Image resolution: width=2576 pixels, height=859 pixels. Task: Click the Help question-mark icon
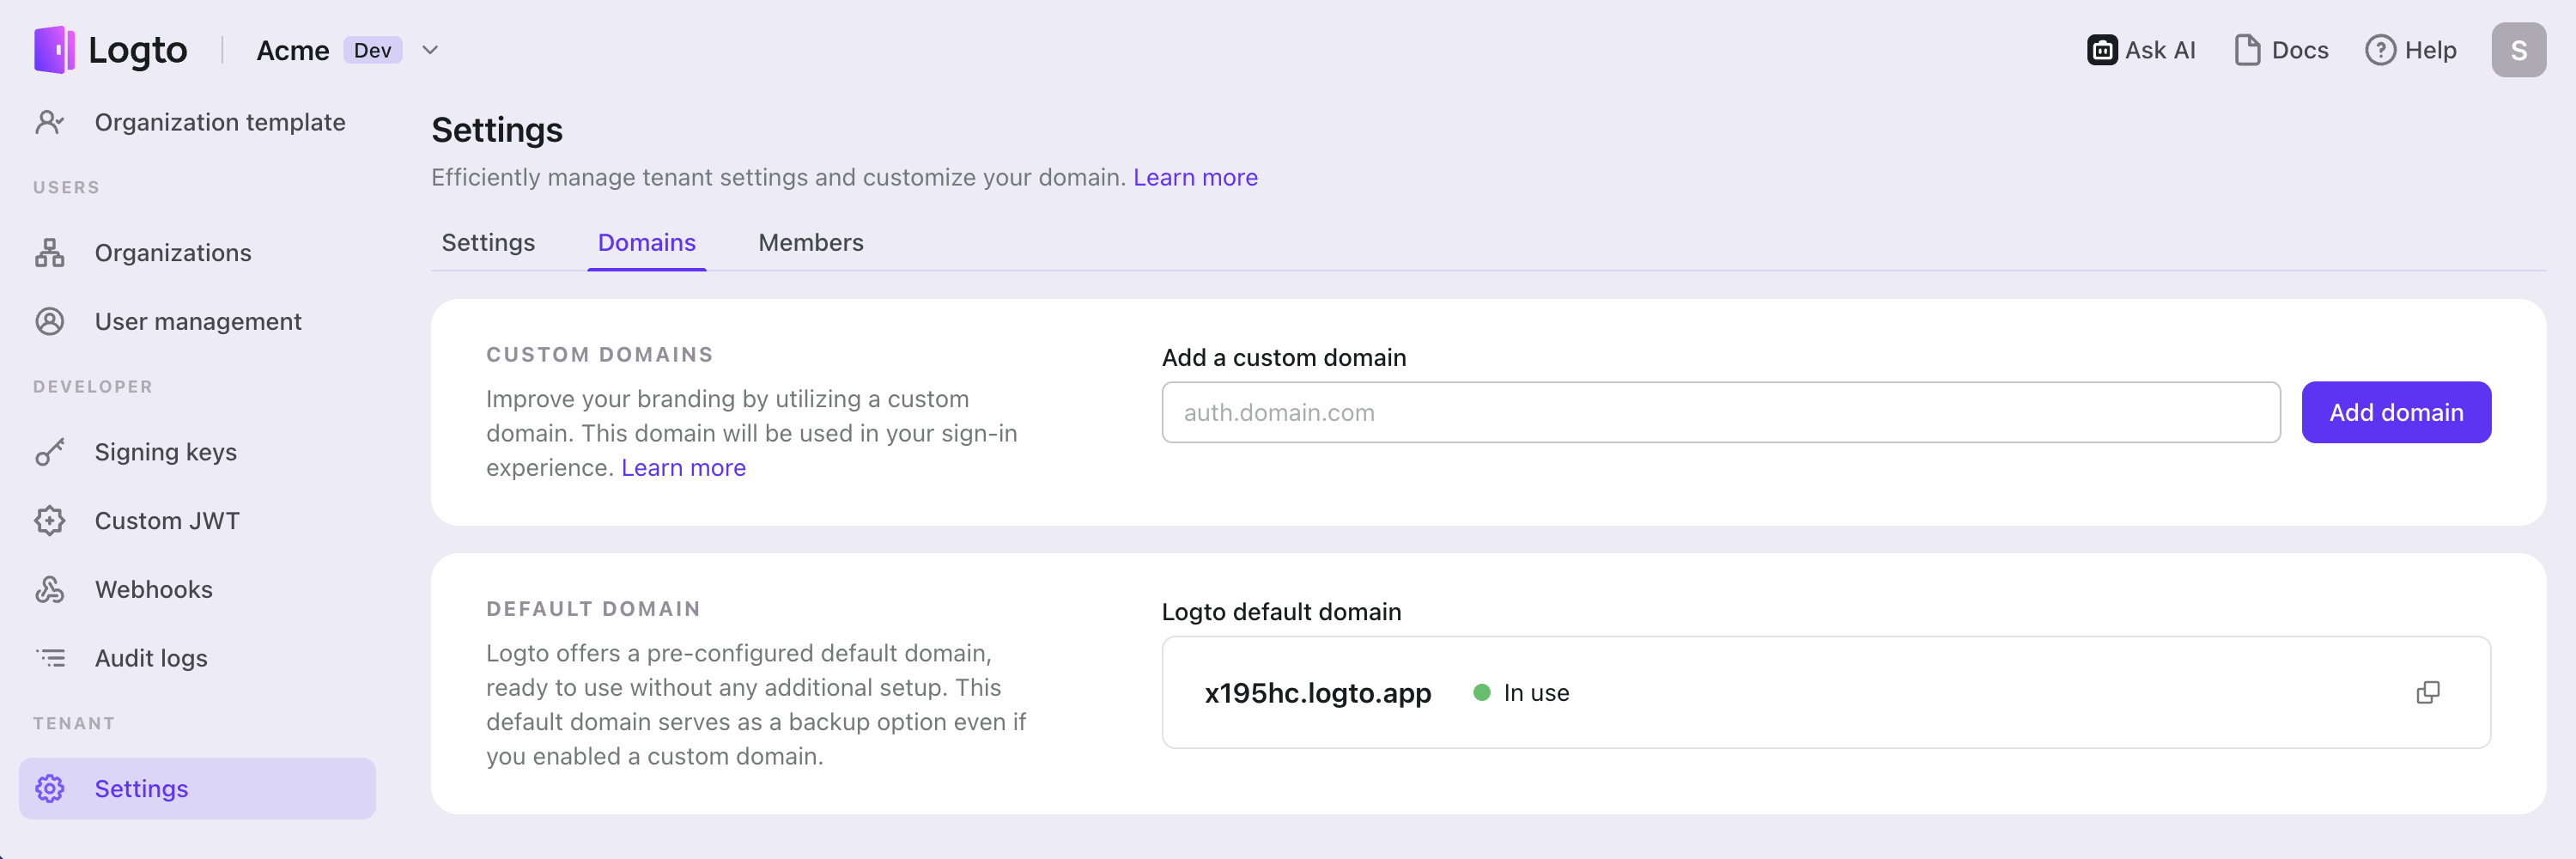(2380, 49)
